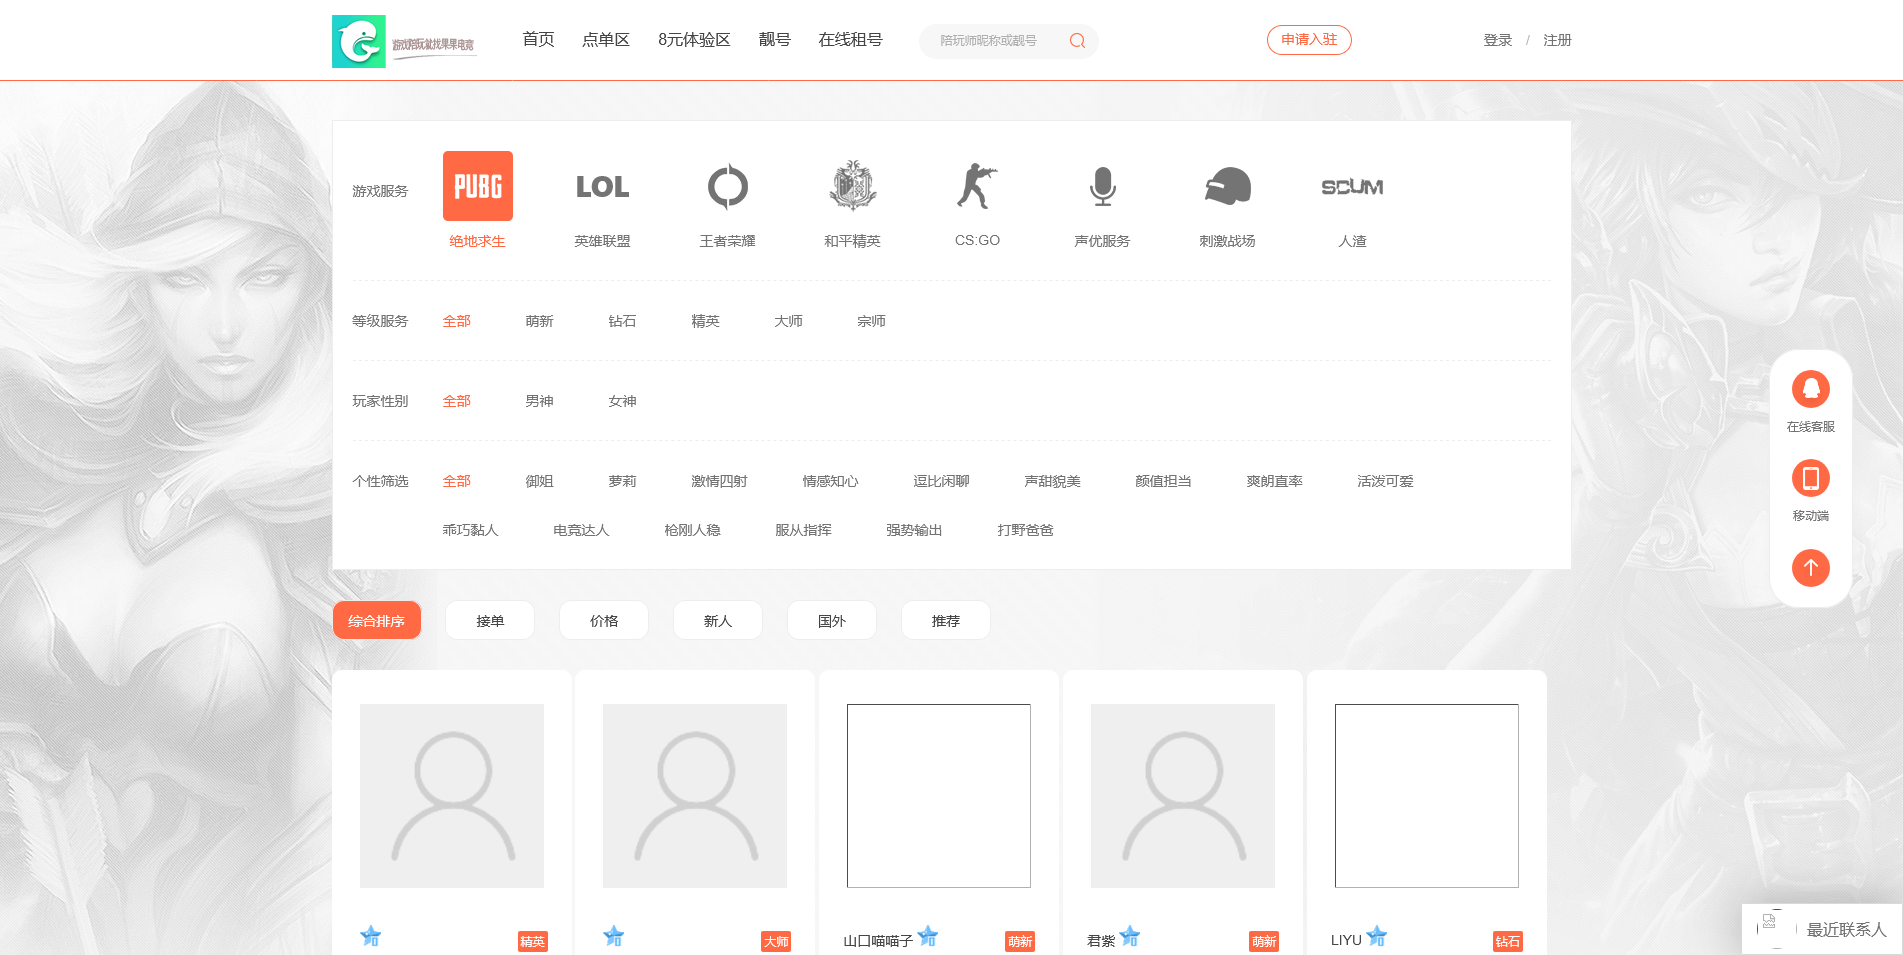
Task: Filter level by 大师
Action: pyautogui.click(x=789, y=321)
